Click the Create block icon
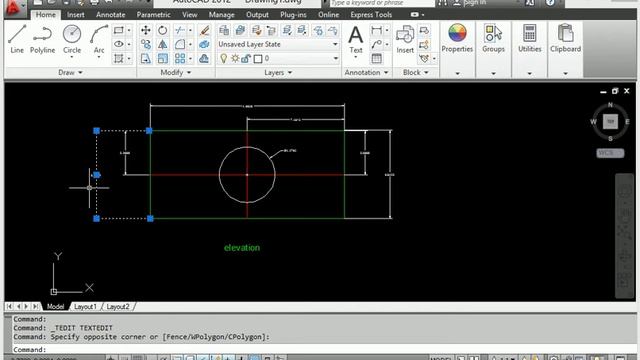 424,30
